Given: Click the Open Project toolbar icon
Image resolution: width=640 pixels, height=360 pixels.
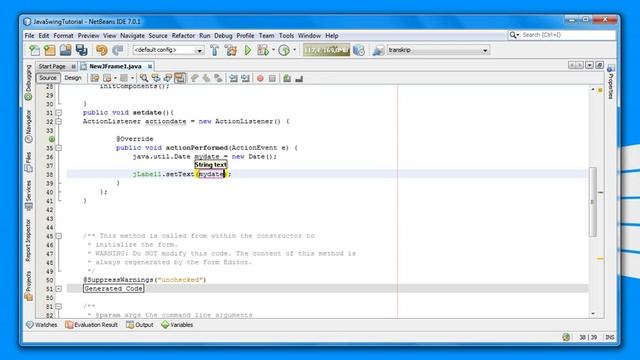Looking at the screenshot, I should [65, 50].
